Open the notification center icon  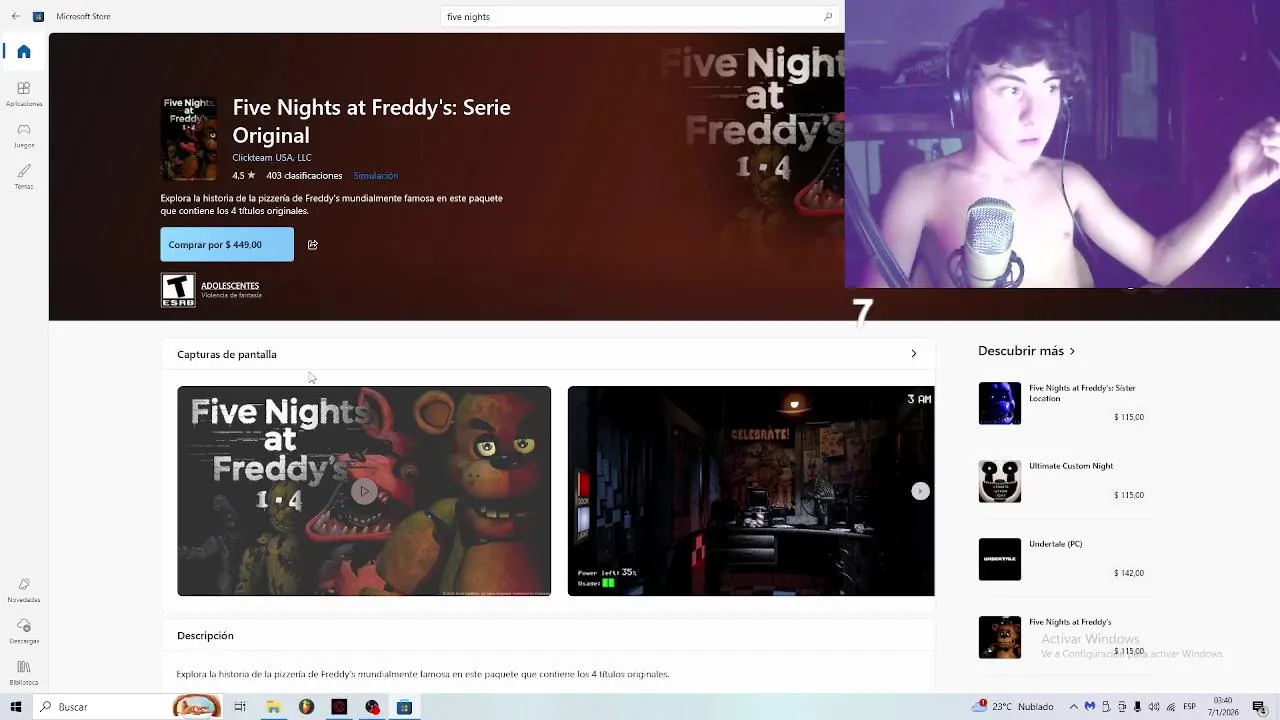(x=1258, y=706)
